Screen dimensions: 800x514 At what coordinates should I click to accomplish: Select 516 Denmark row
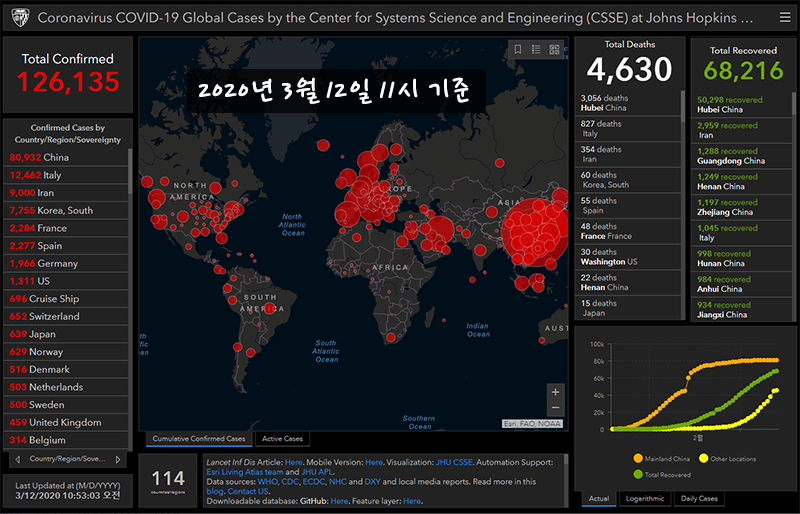pyautogui.click(x=66, y=370)
